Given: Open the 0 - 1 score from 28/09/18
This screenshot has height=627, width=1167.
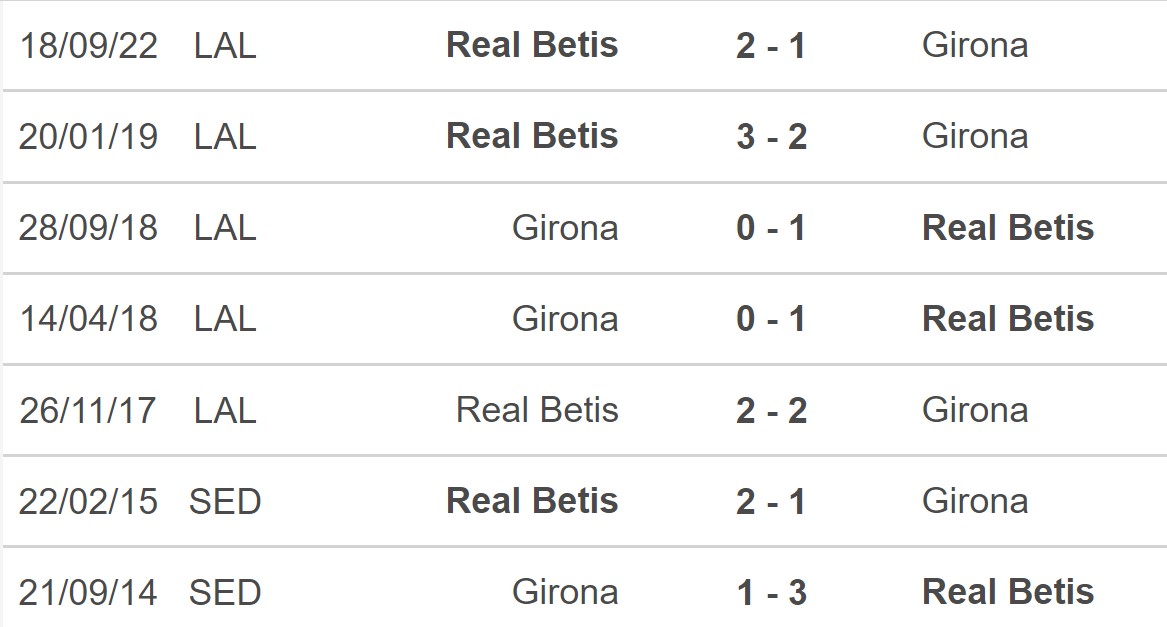Looking at the screenshot, I should click(x=771, y=228).
